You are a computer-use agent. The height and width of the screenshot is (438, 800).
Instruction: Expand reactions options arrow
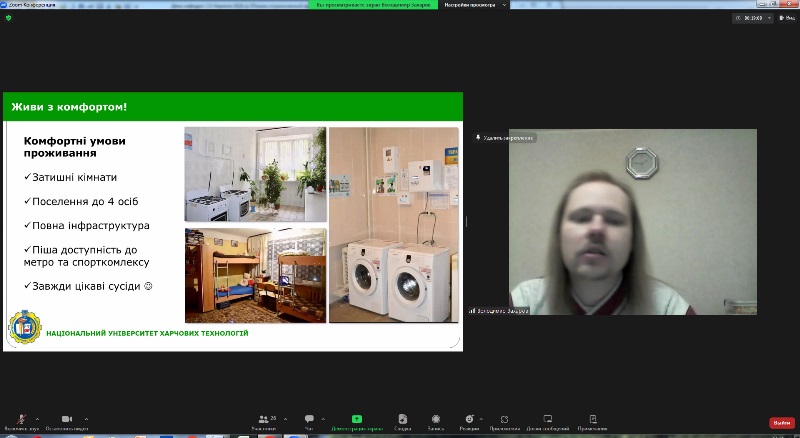[481, 419]
